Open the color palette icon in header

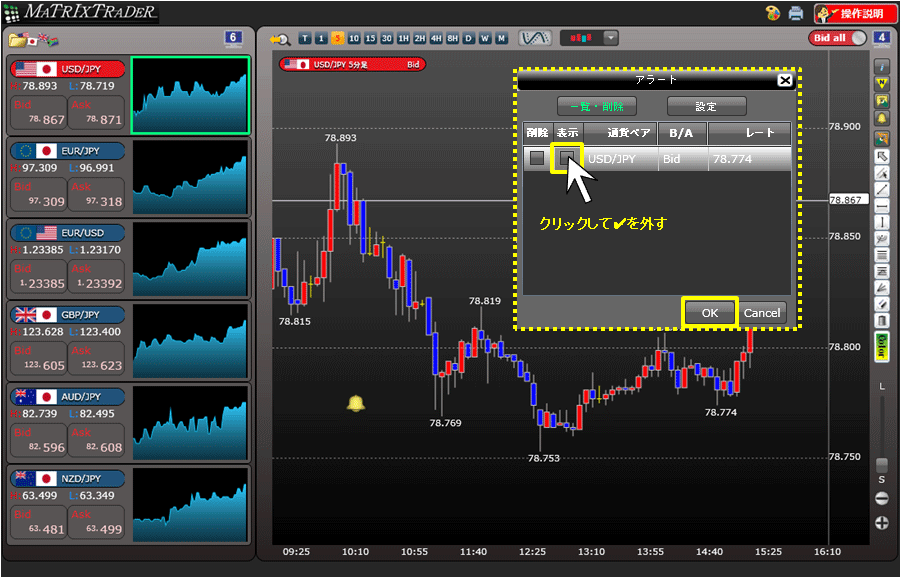tap(773, 13)
